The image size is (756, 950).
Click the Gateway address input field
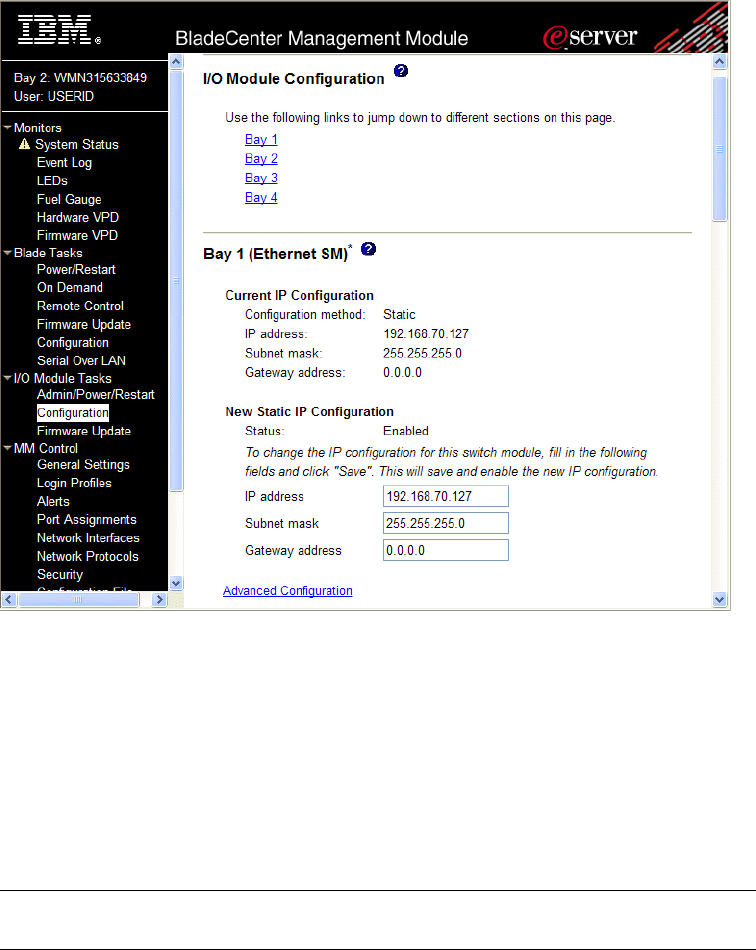(x=446, y=550)
